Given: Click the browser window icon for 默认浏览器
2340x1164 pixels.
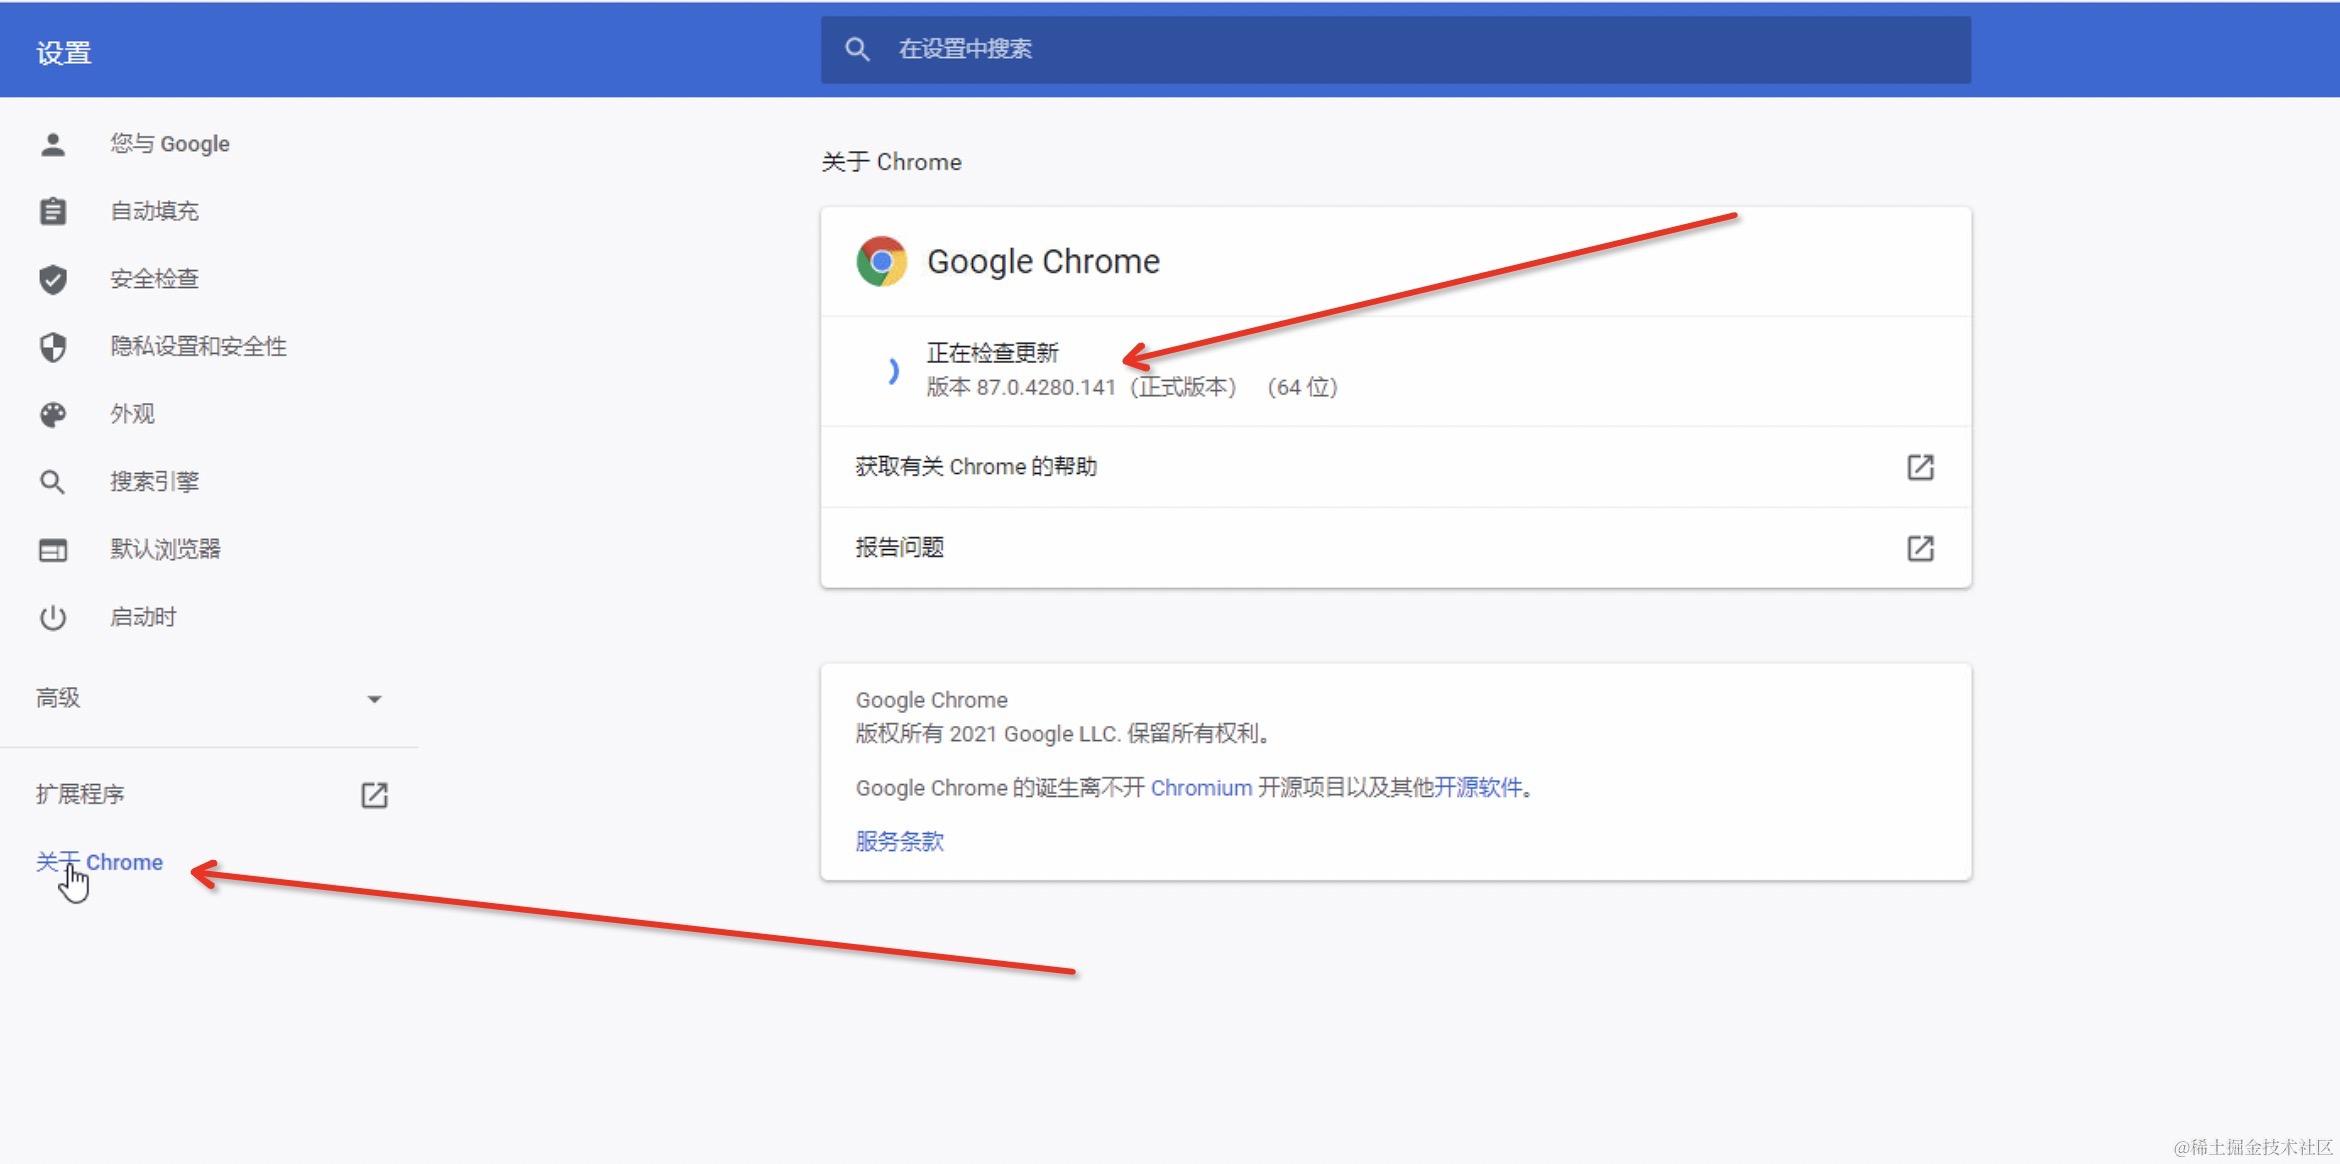Looking at the screenshot, I should (53, 550).
